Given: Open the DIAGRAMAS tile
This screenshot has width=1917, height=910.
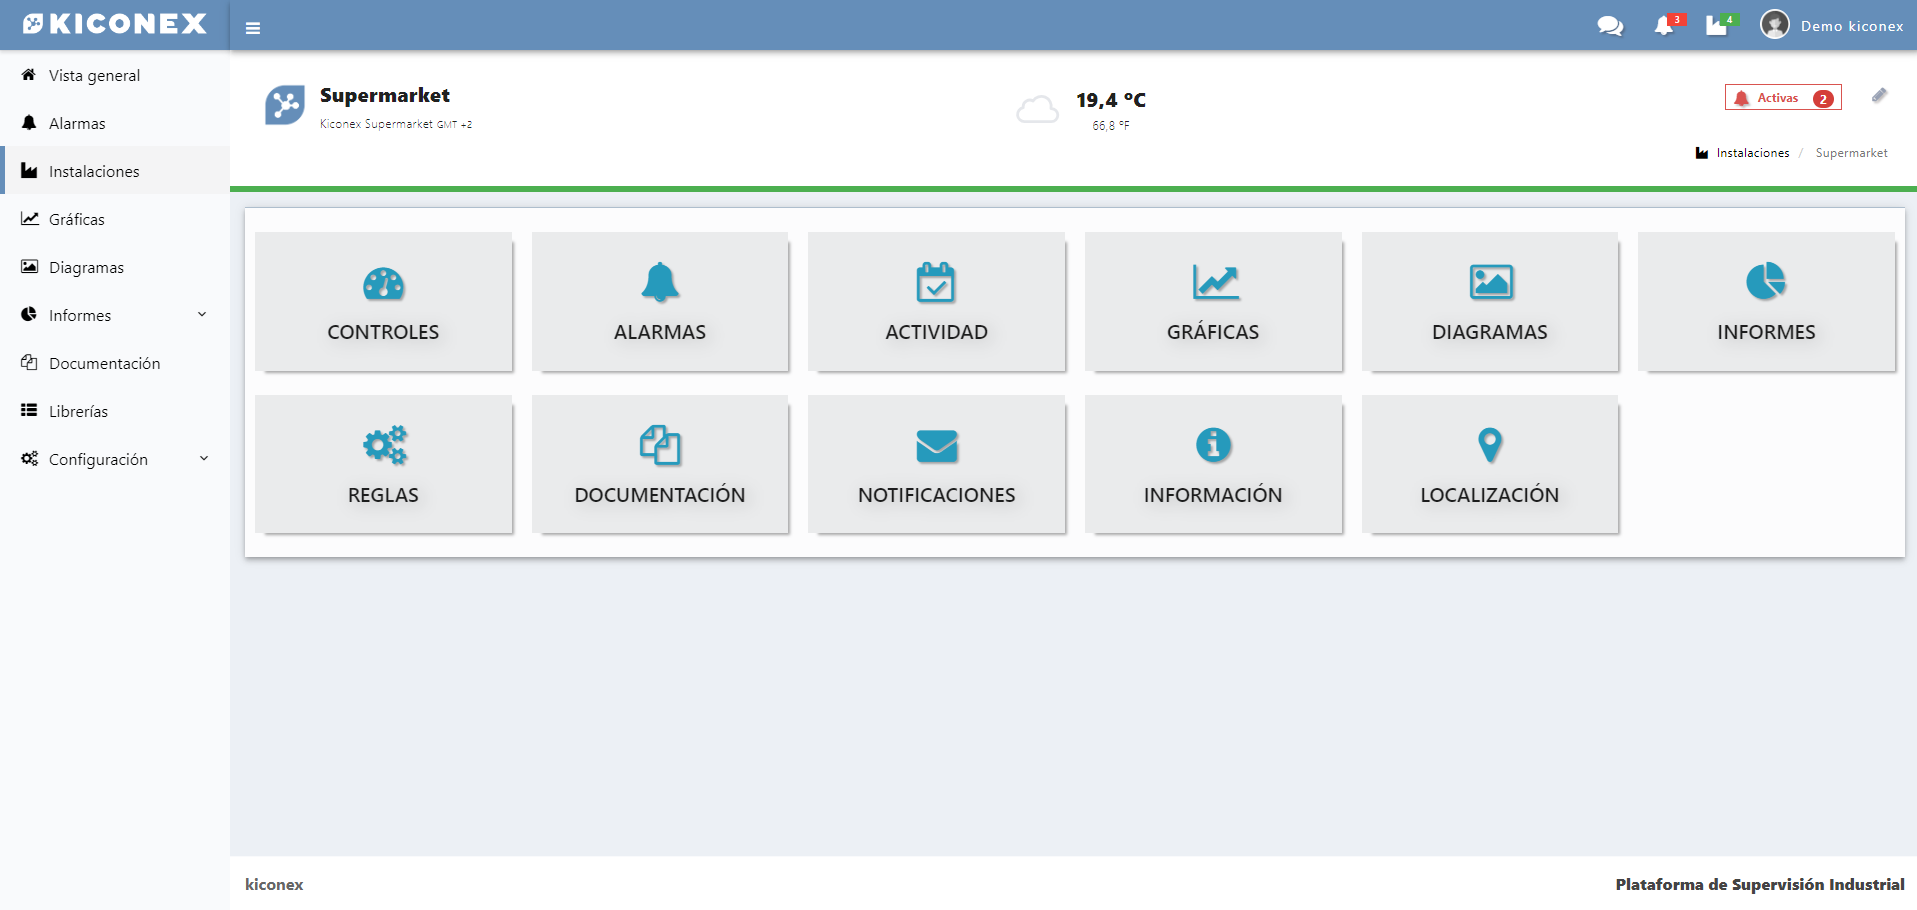Looking at the screenshot, I should pos(1489,302).
